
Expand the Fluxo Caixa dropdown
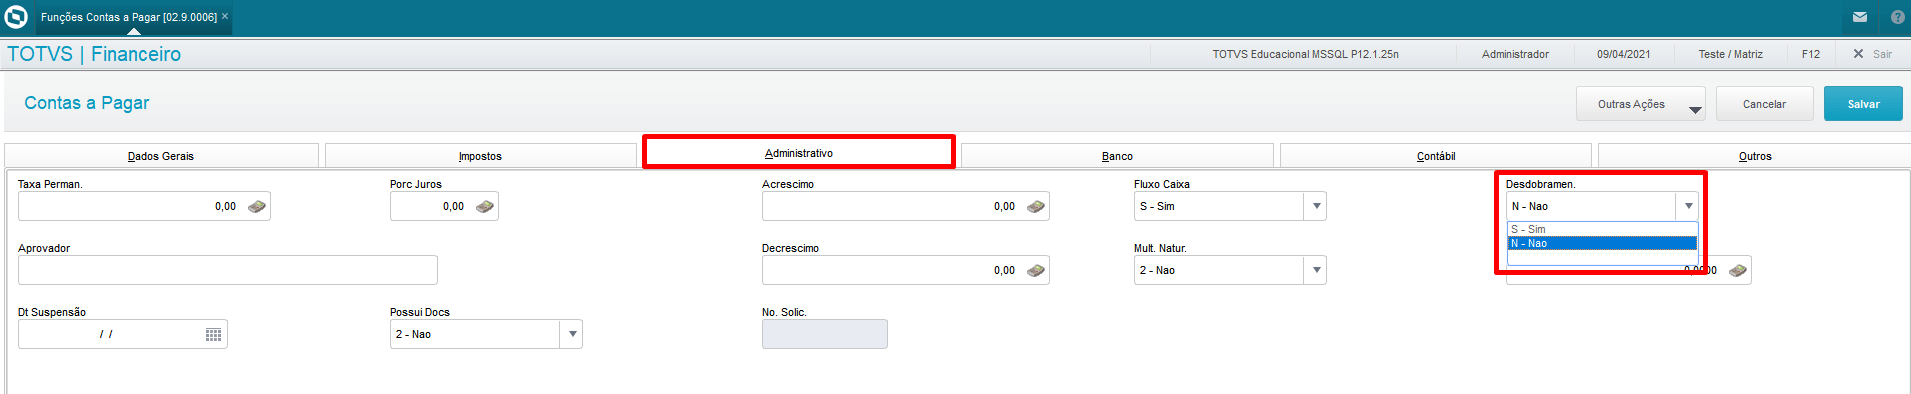(1316, 206)
